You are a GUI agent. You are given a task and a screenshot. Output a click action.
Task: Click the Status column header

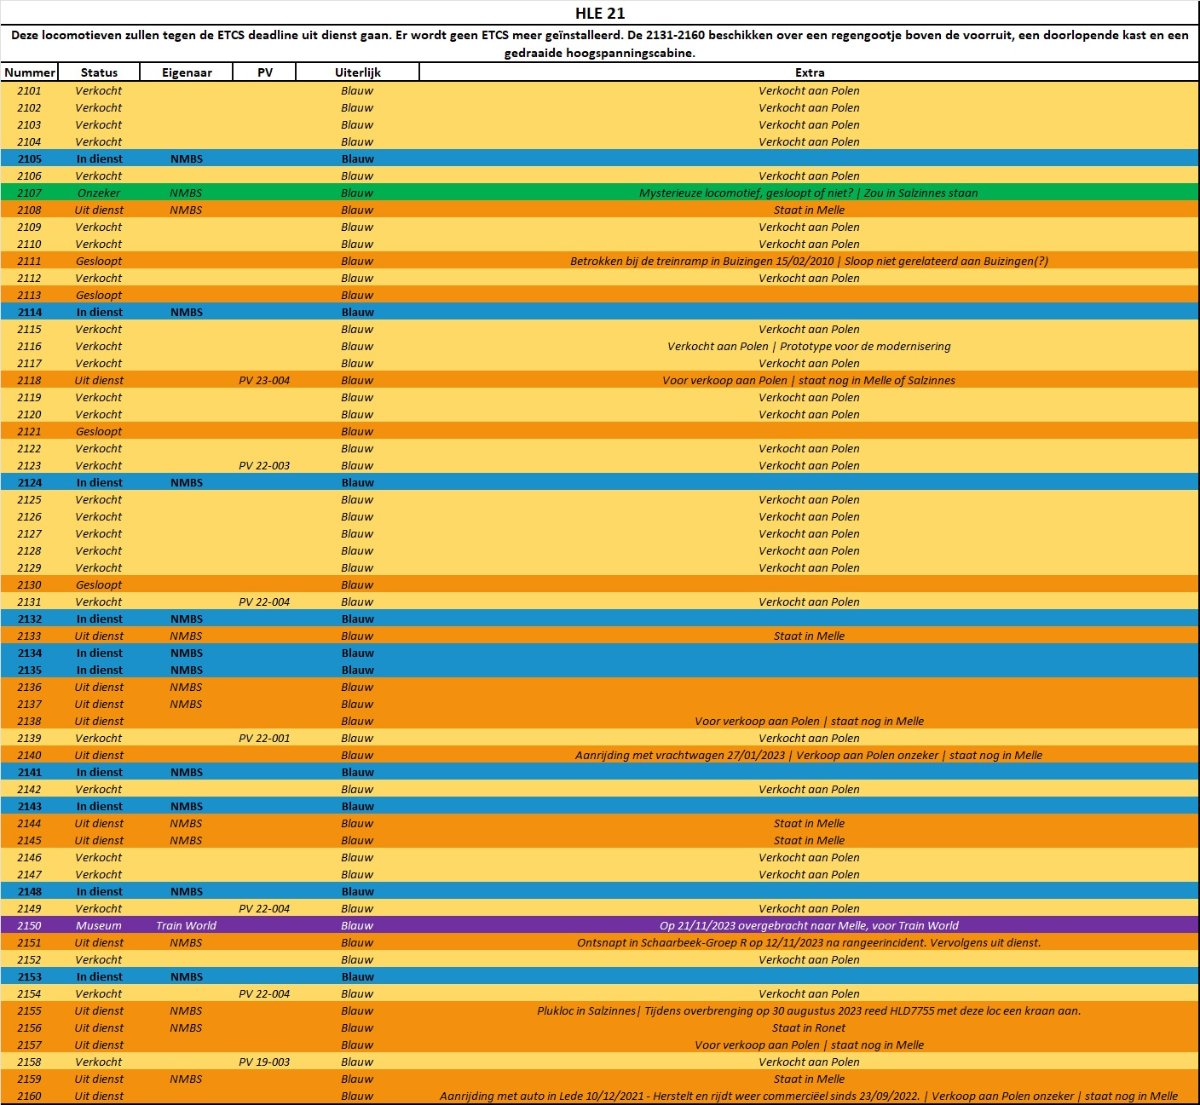tap(99, 72)
